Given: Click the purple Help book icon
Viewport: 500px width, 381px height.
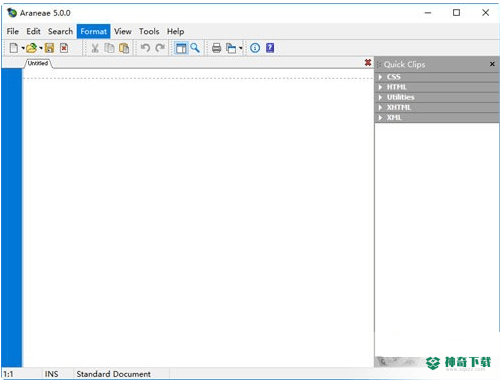Looking at the screenshot, I should pos(270,48).
